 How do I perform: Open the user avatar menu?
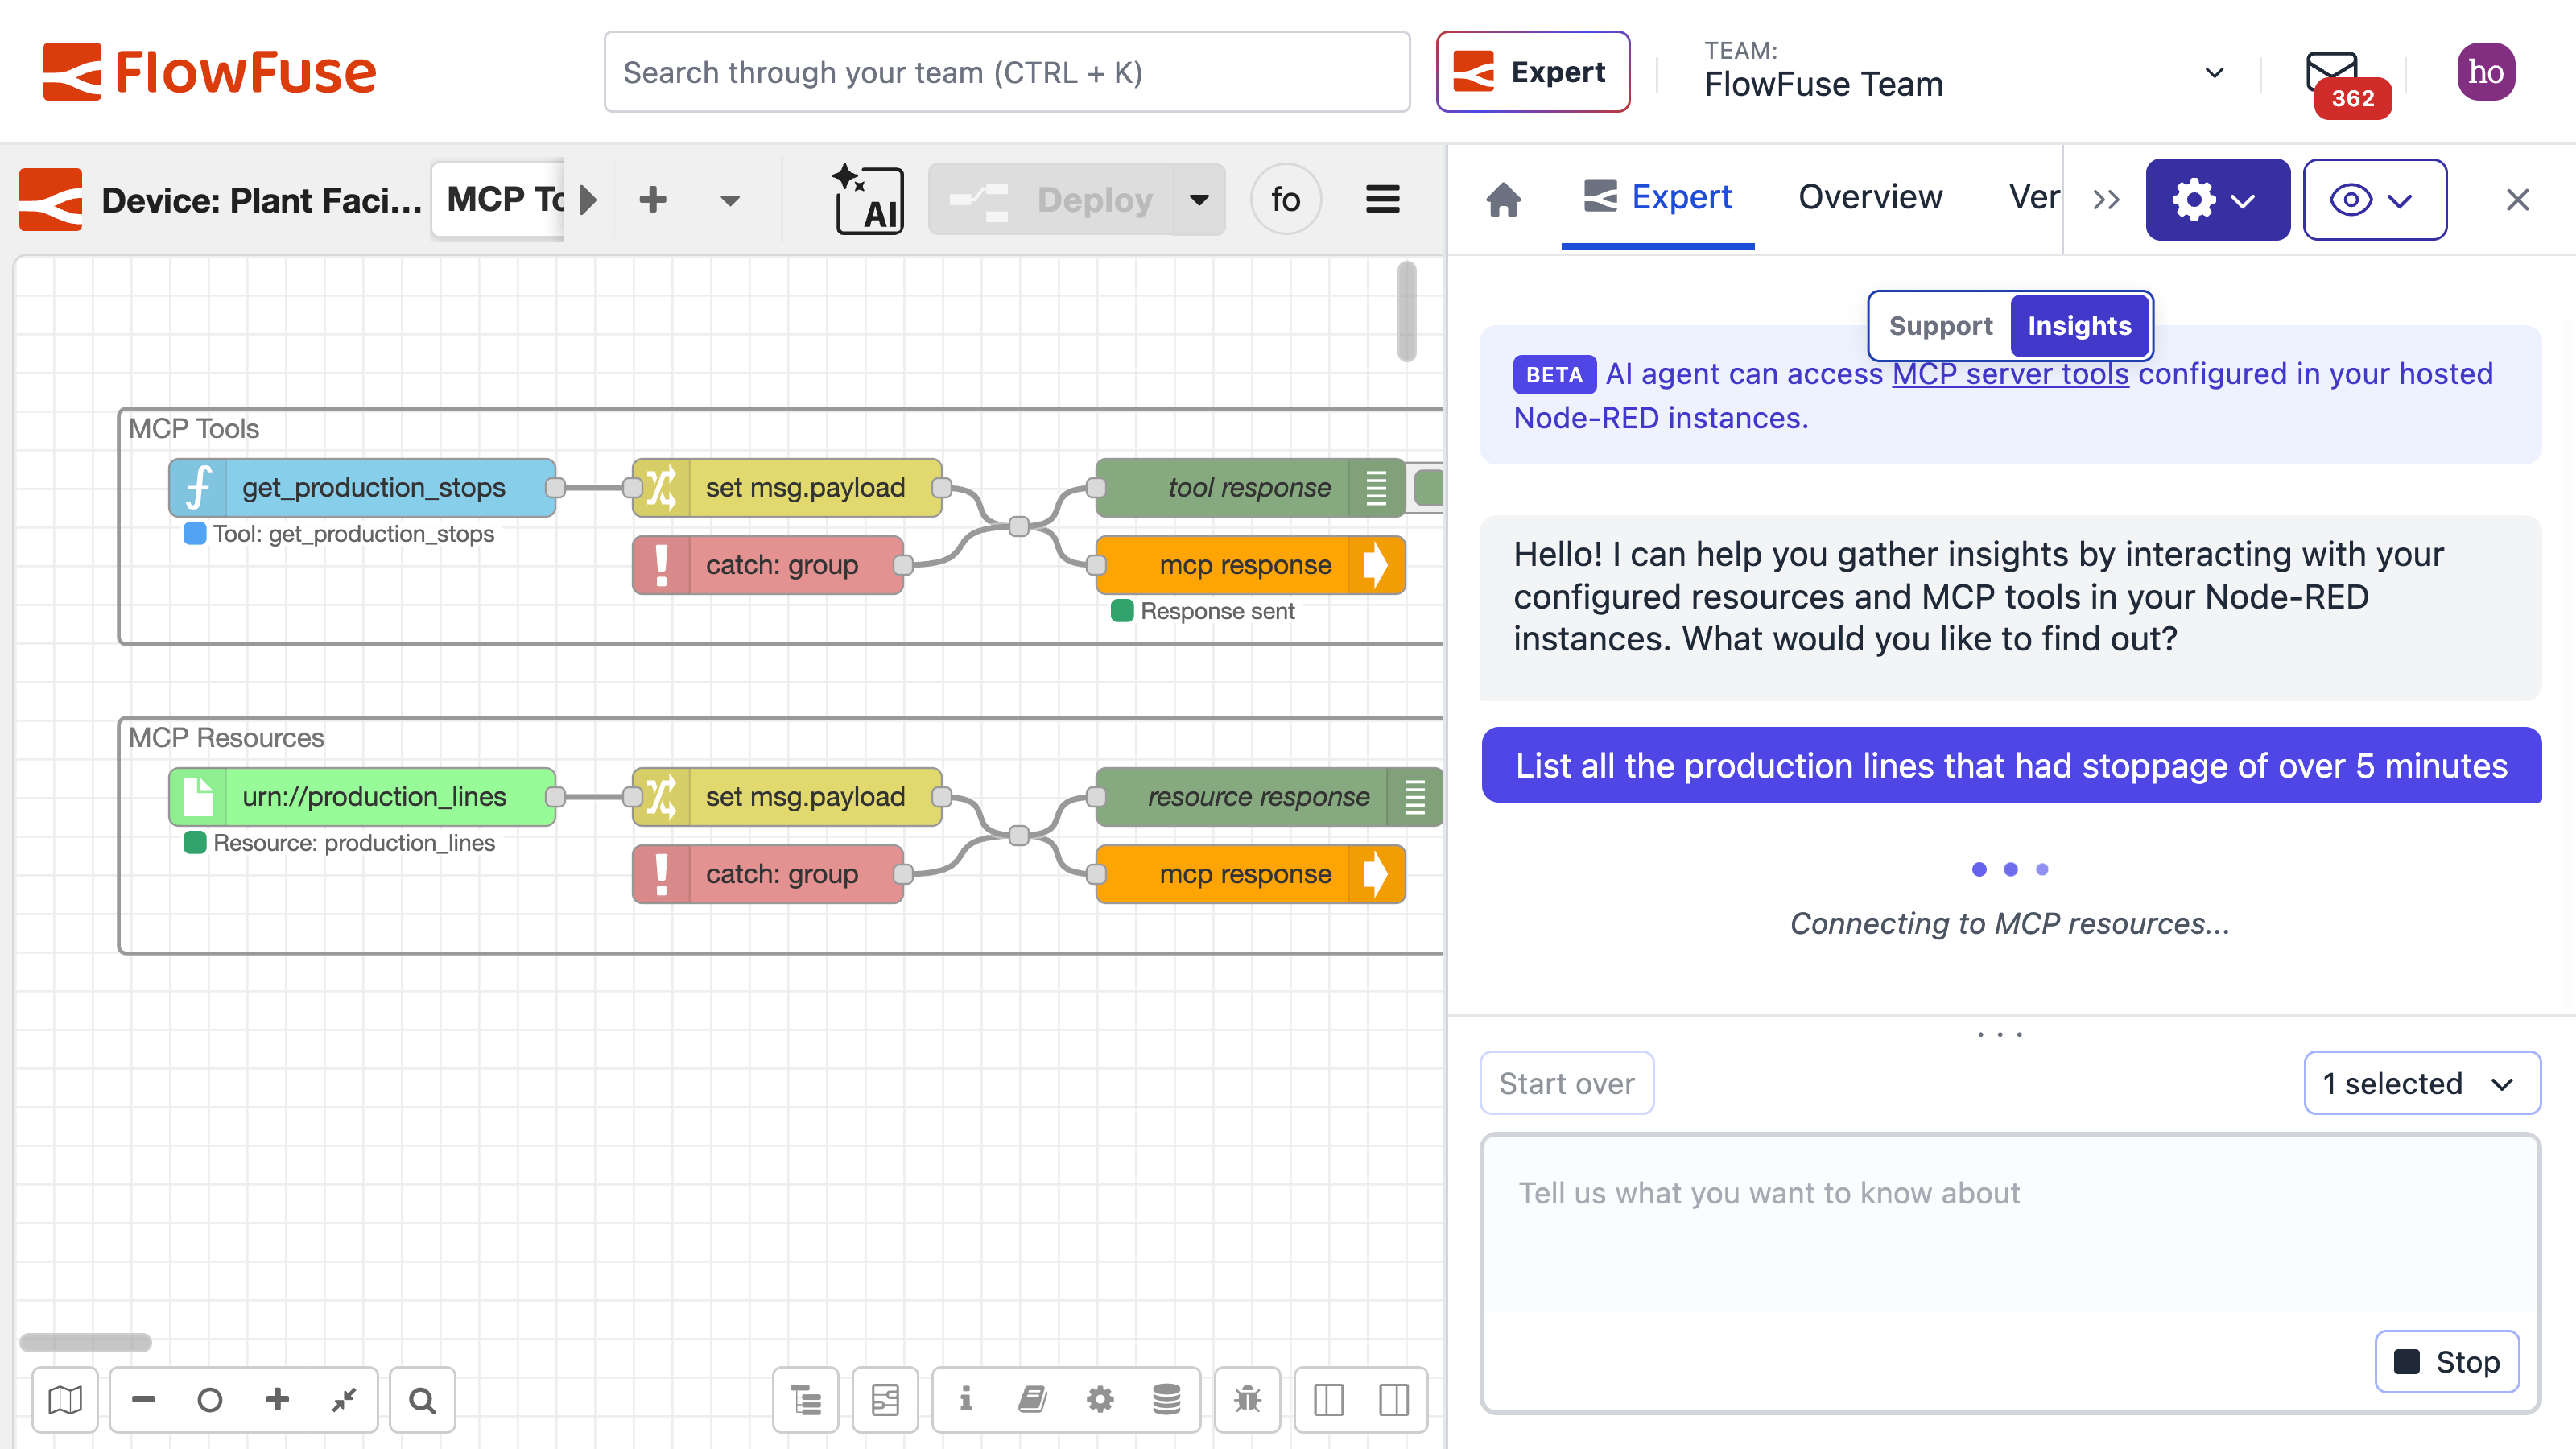click(2484, 72)
